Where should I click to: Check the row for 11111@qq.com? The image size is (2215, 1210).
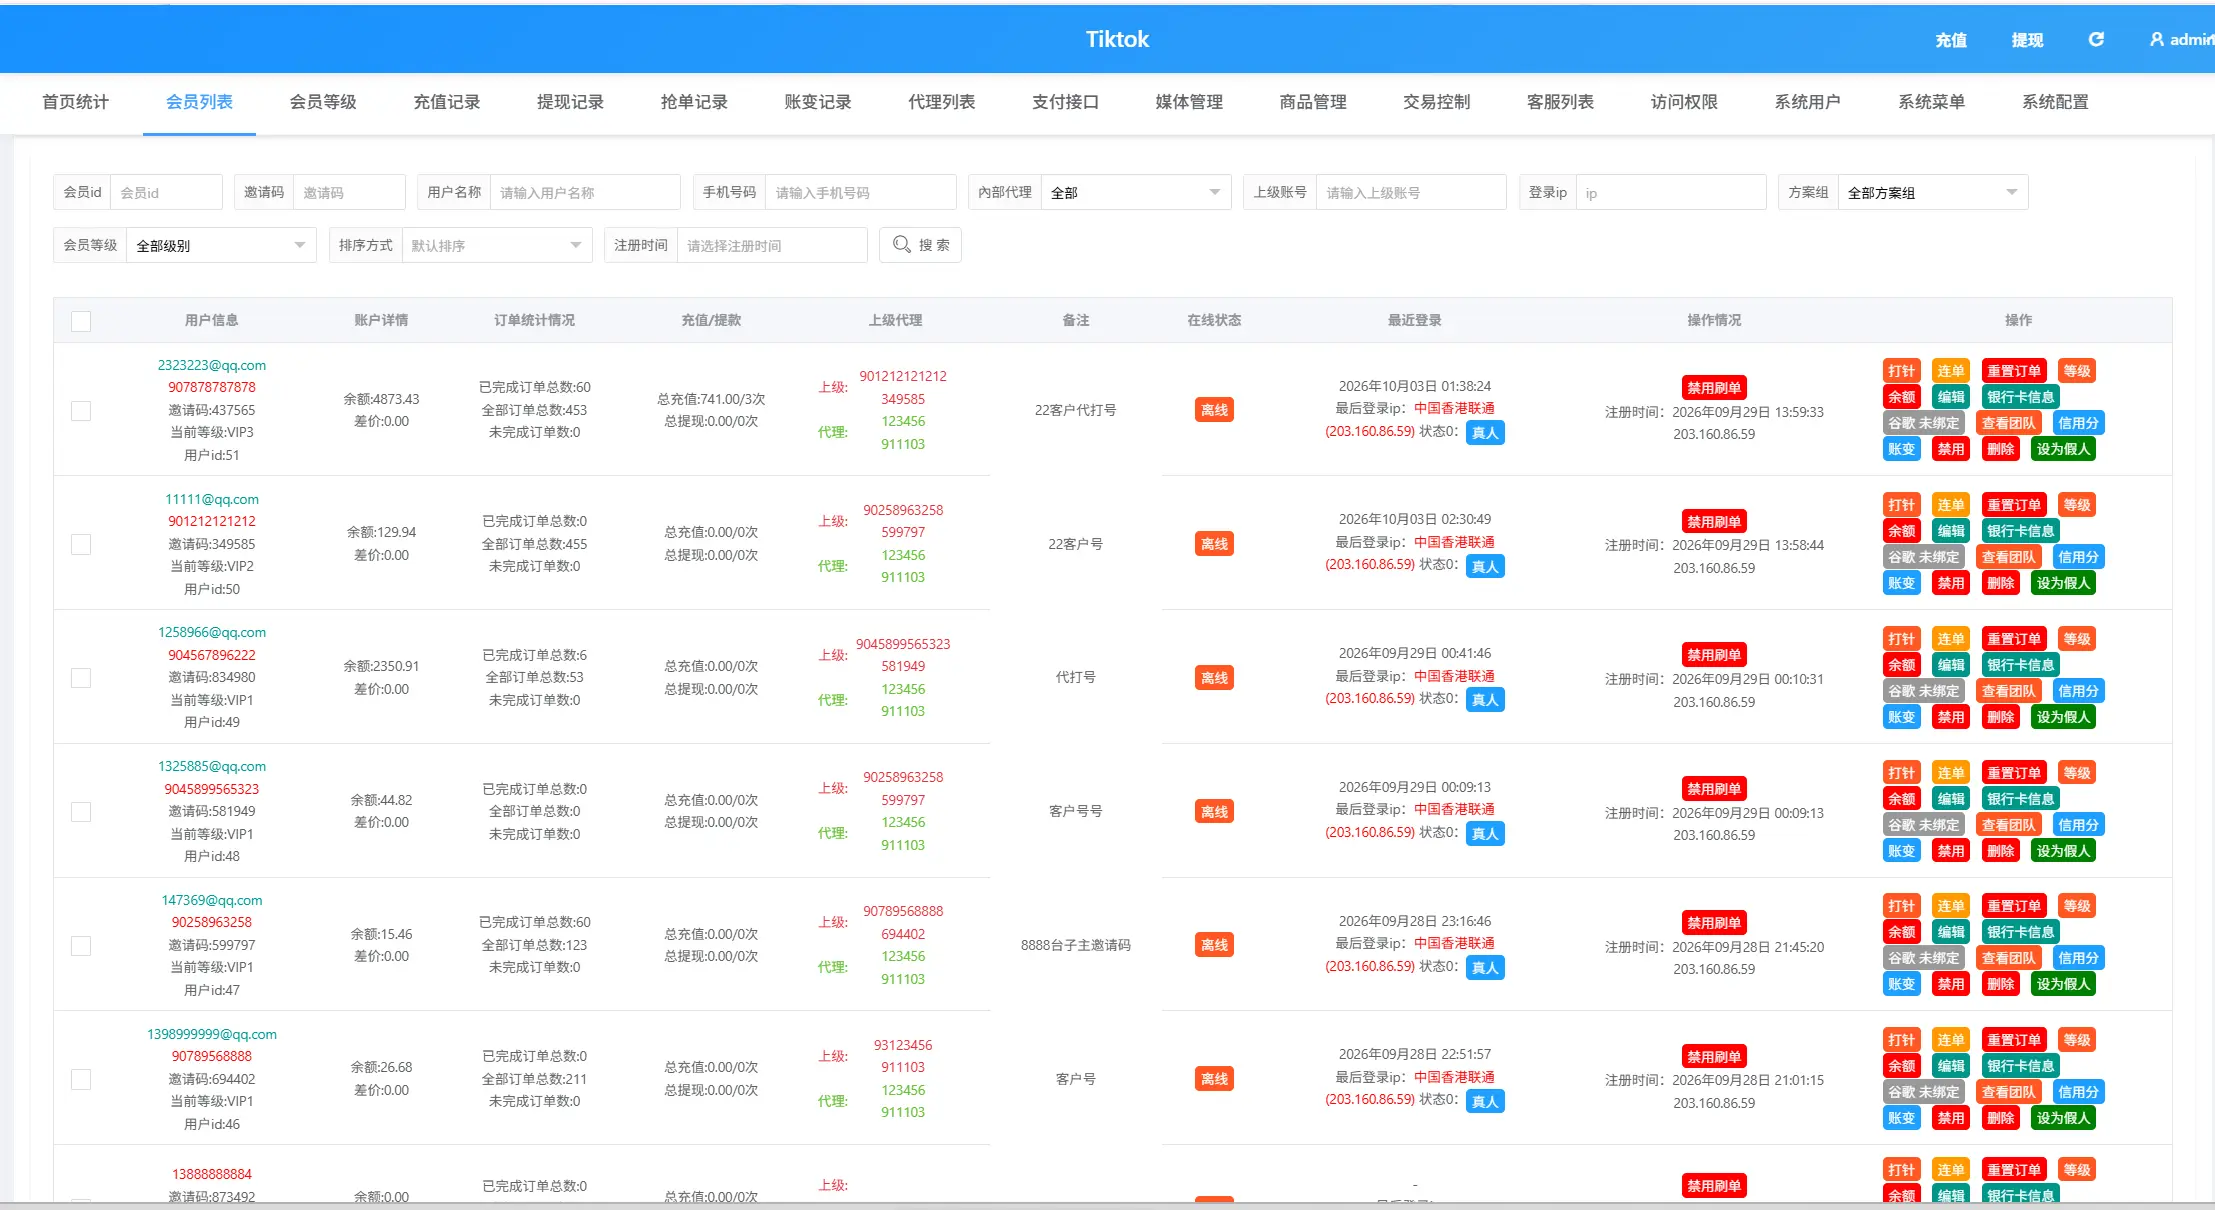coord(81,544)
